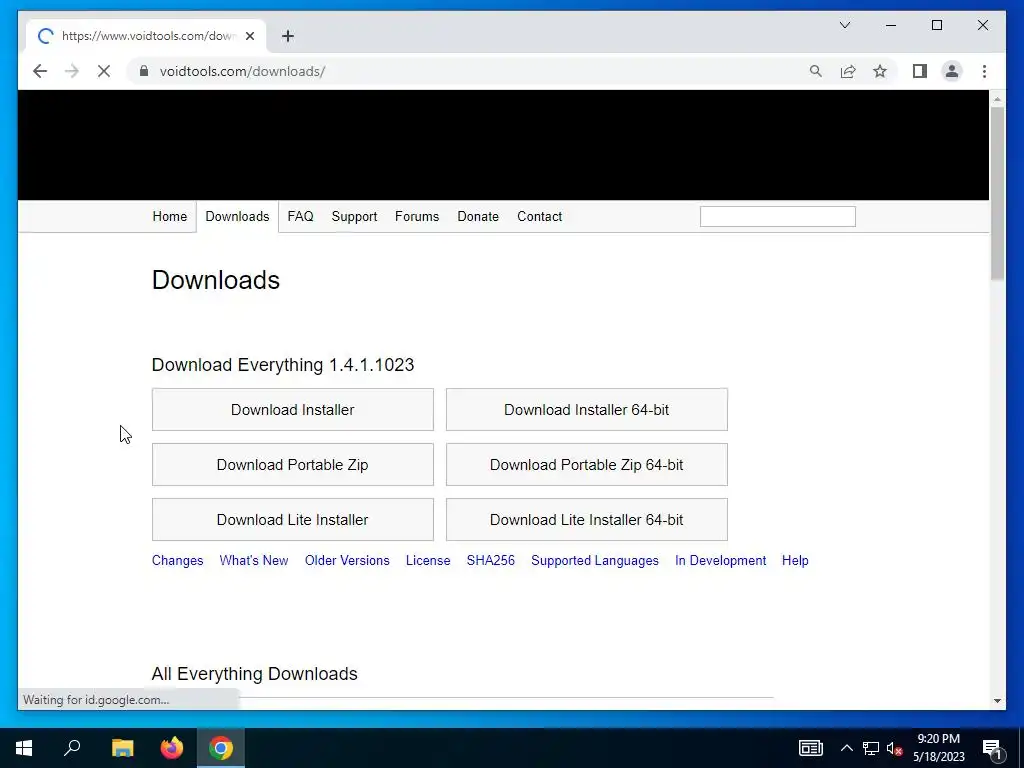
Task: Click Download Installer 64-bit button
Action: coord(586,409)
